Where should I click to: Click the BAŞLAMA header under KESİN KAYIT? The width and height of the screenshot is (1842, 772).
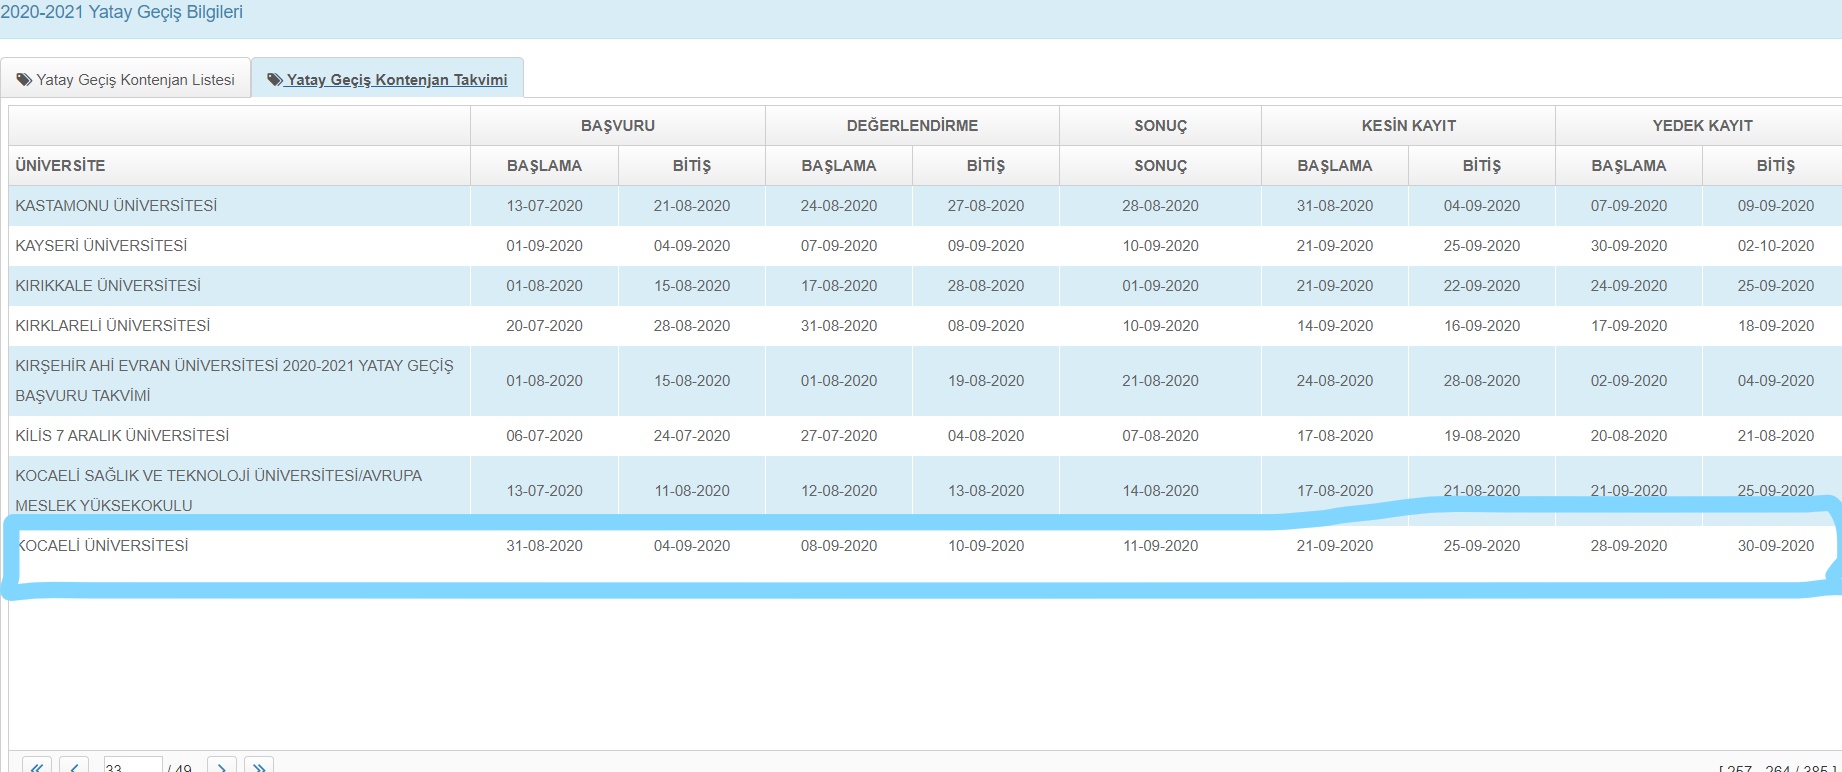(x=1335, y=165)
